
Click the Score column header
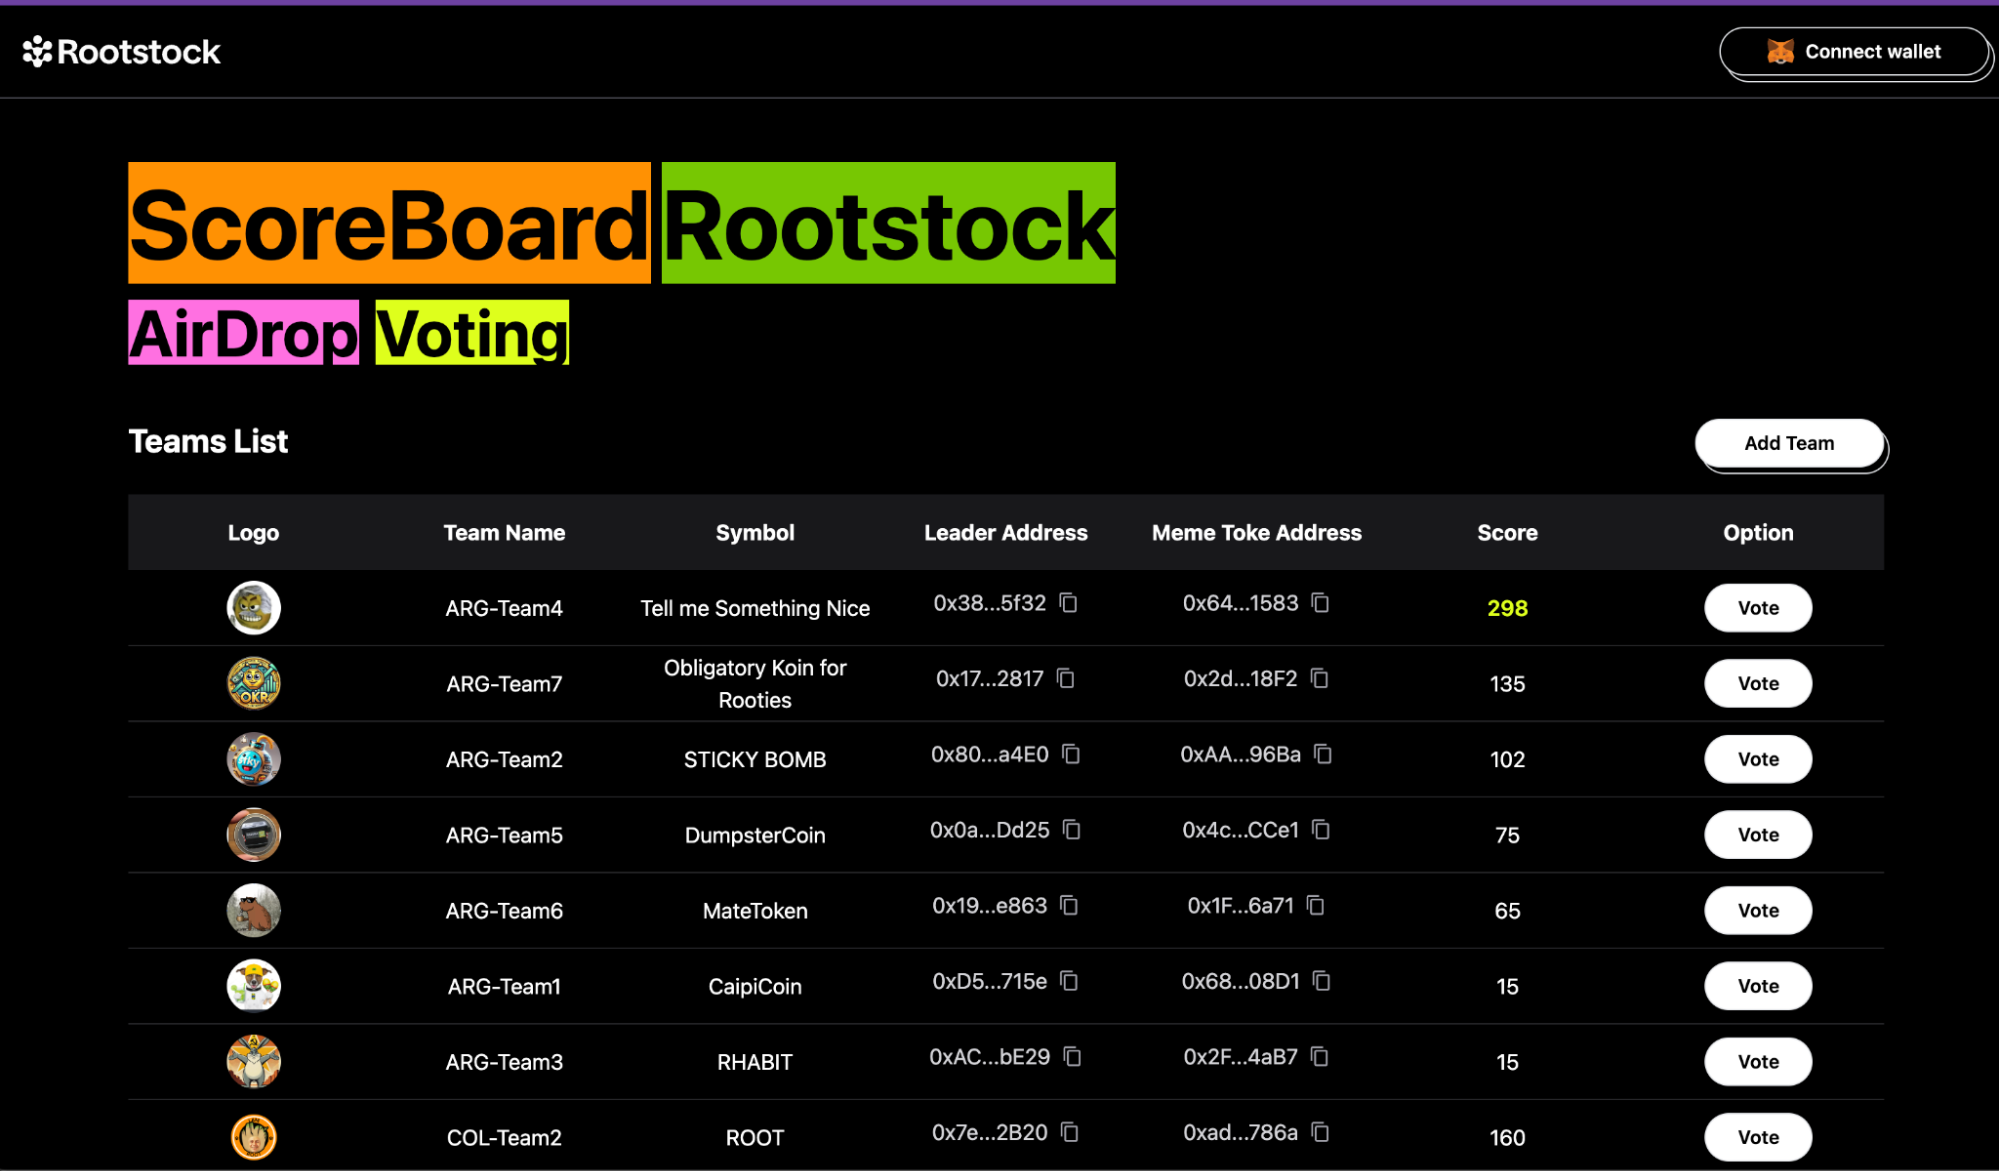[x=1506, y=533]
